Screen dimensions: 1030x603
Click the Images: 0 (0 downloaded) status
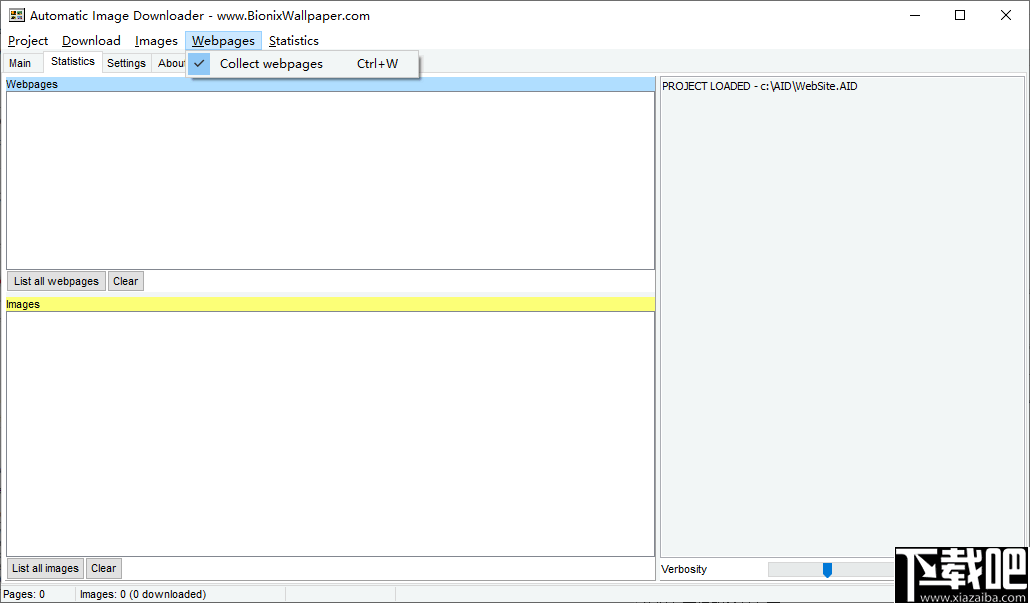143,594
